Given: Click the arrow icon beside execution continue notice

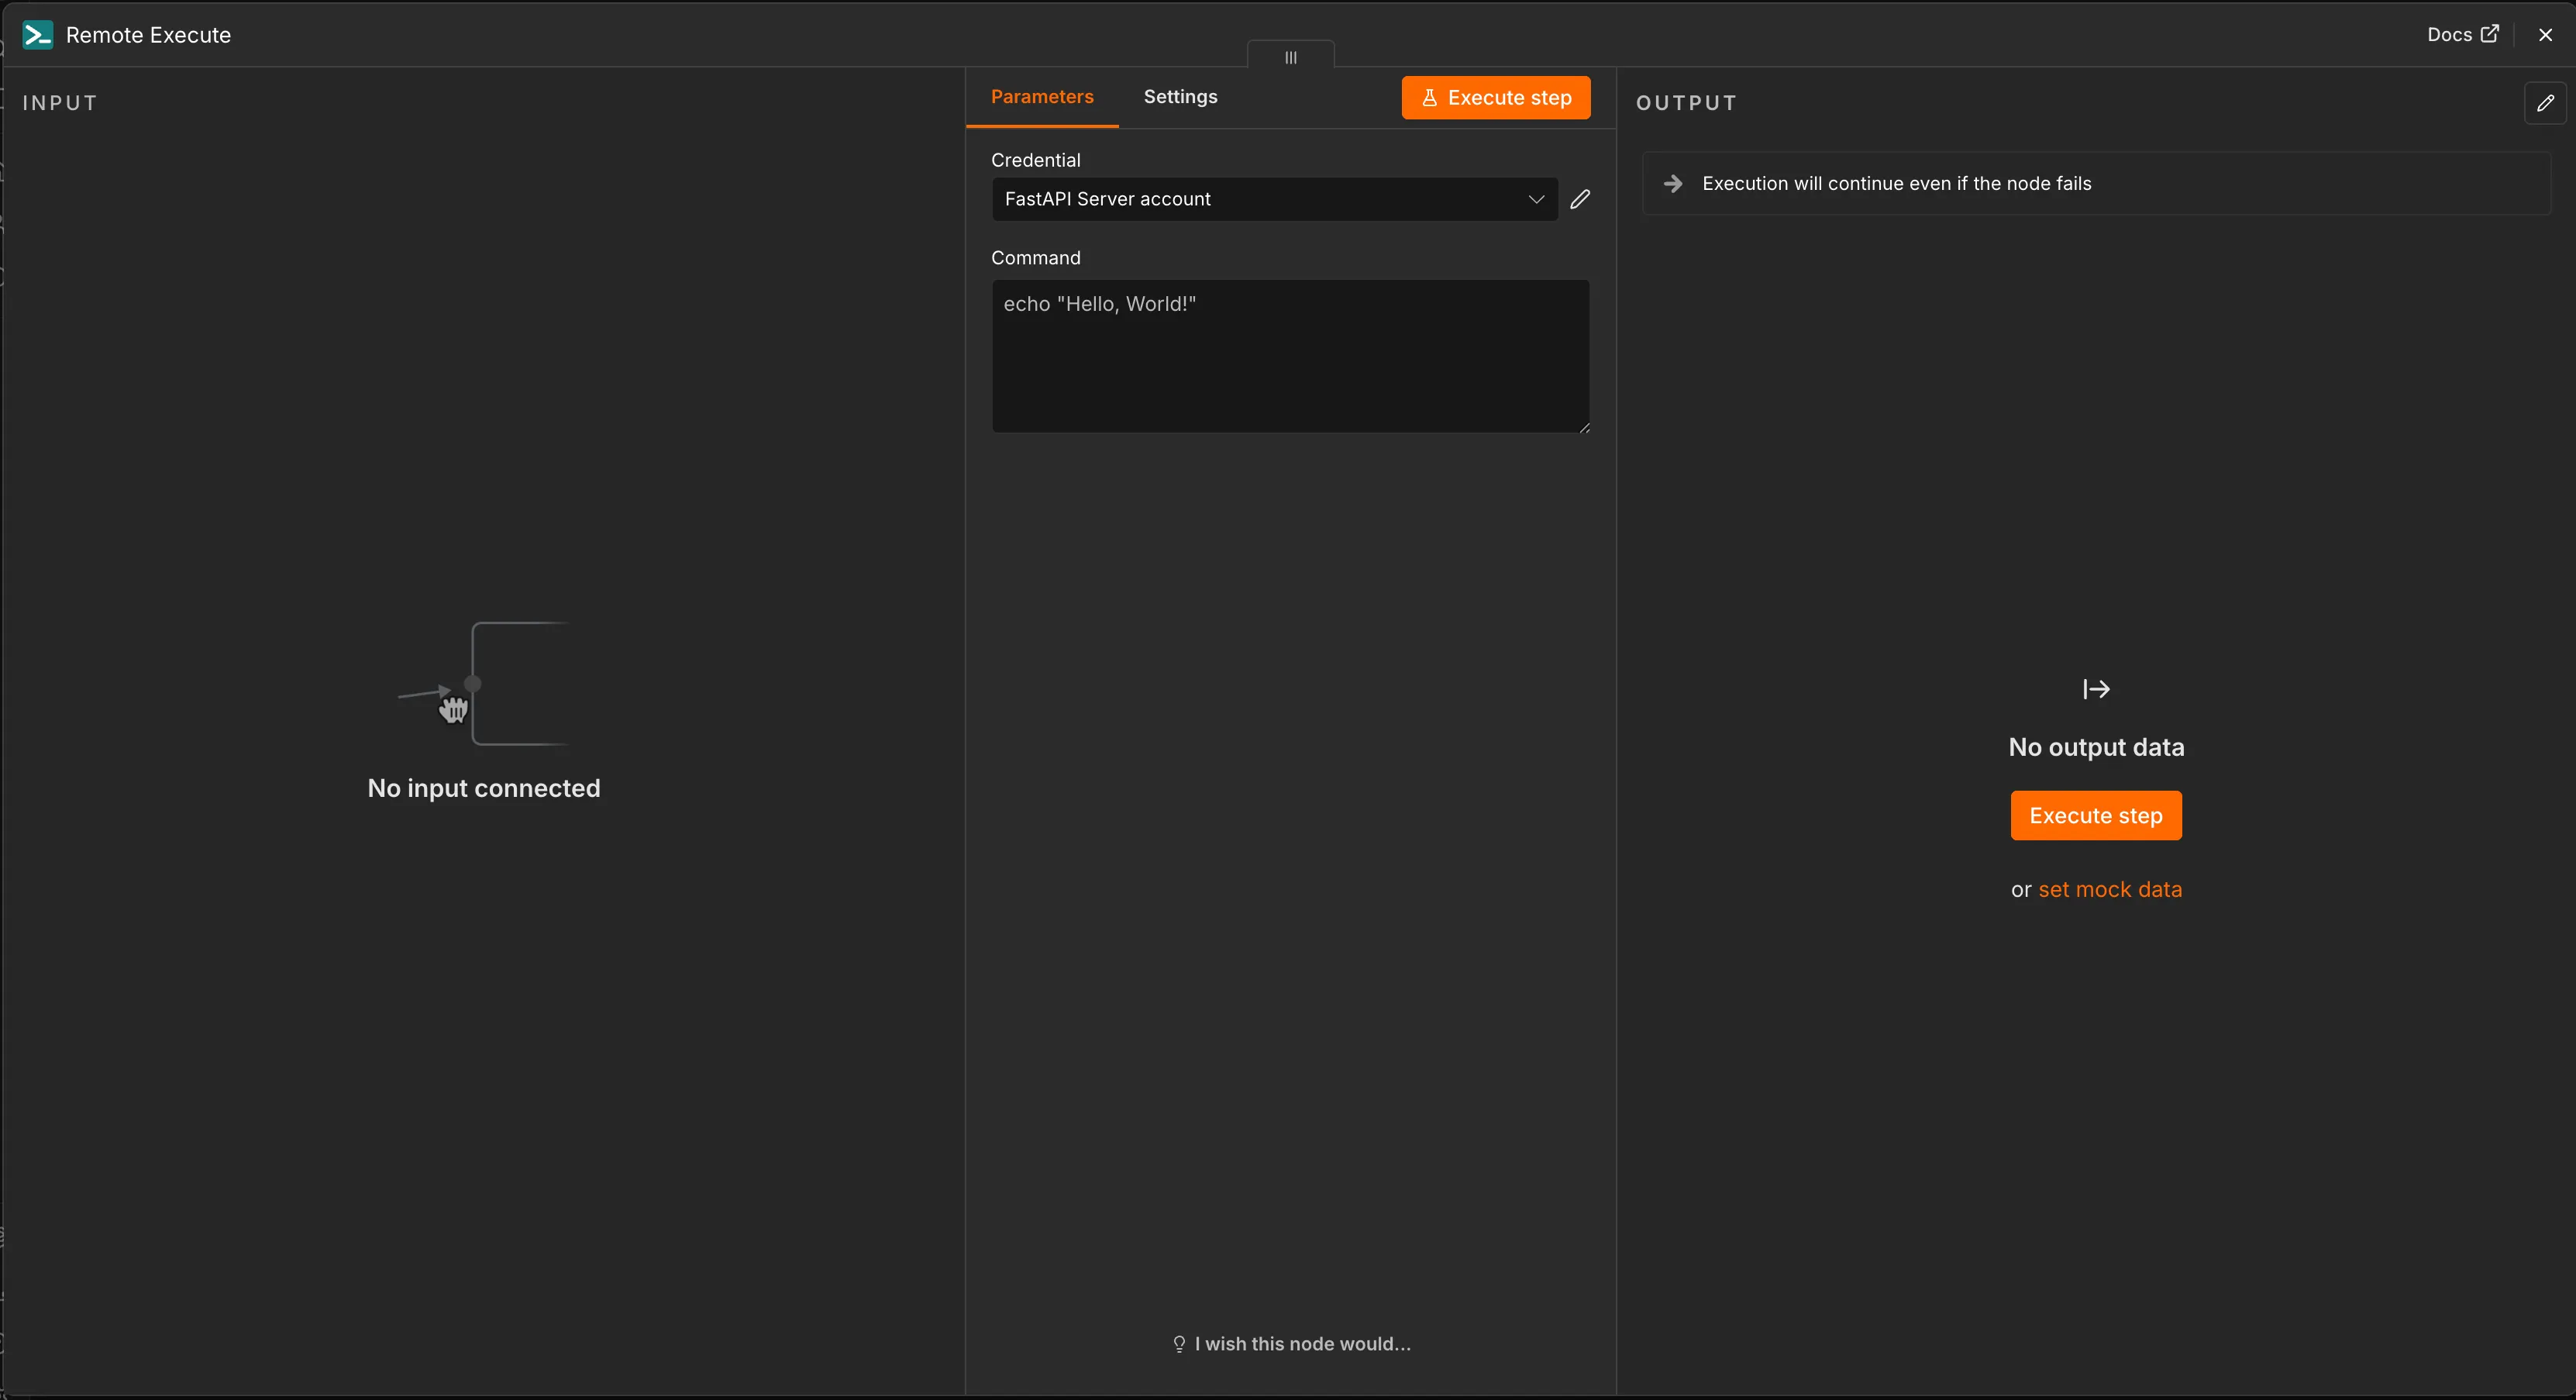Looking at the screenshot, I should [x=1673, y=184].
